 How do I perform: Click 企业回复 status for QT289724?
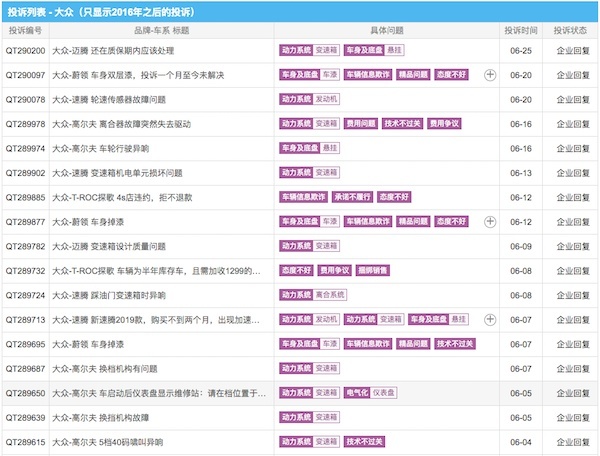pyautogui.click(x=573, y=295)
